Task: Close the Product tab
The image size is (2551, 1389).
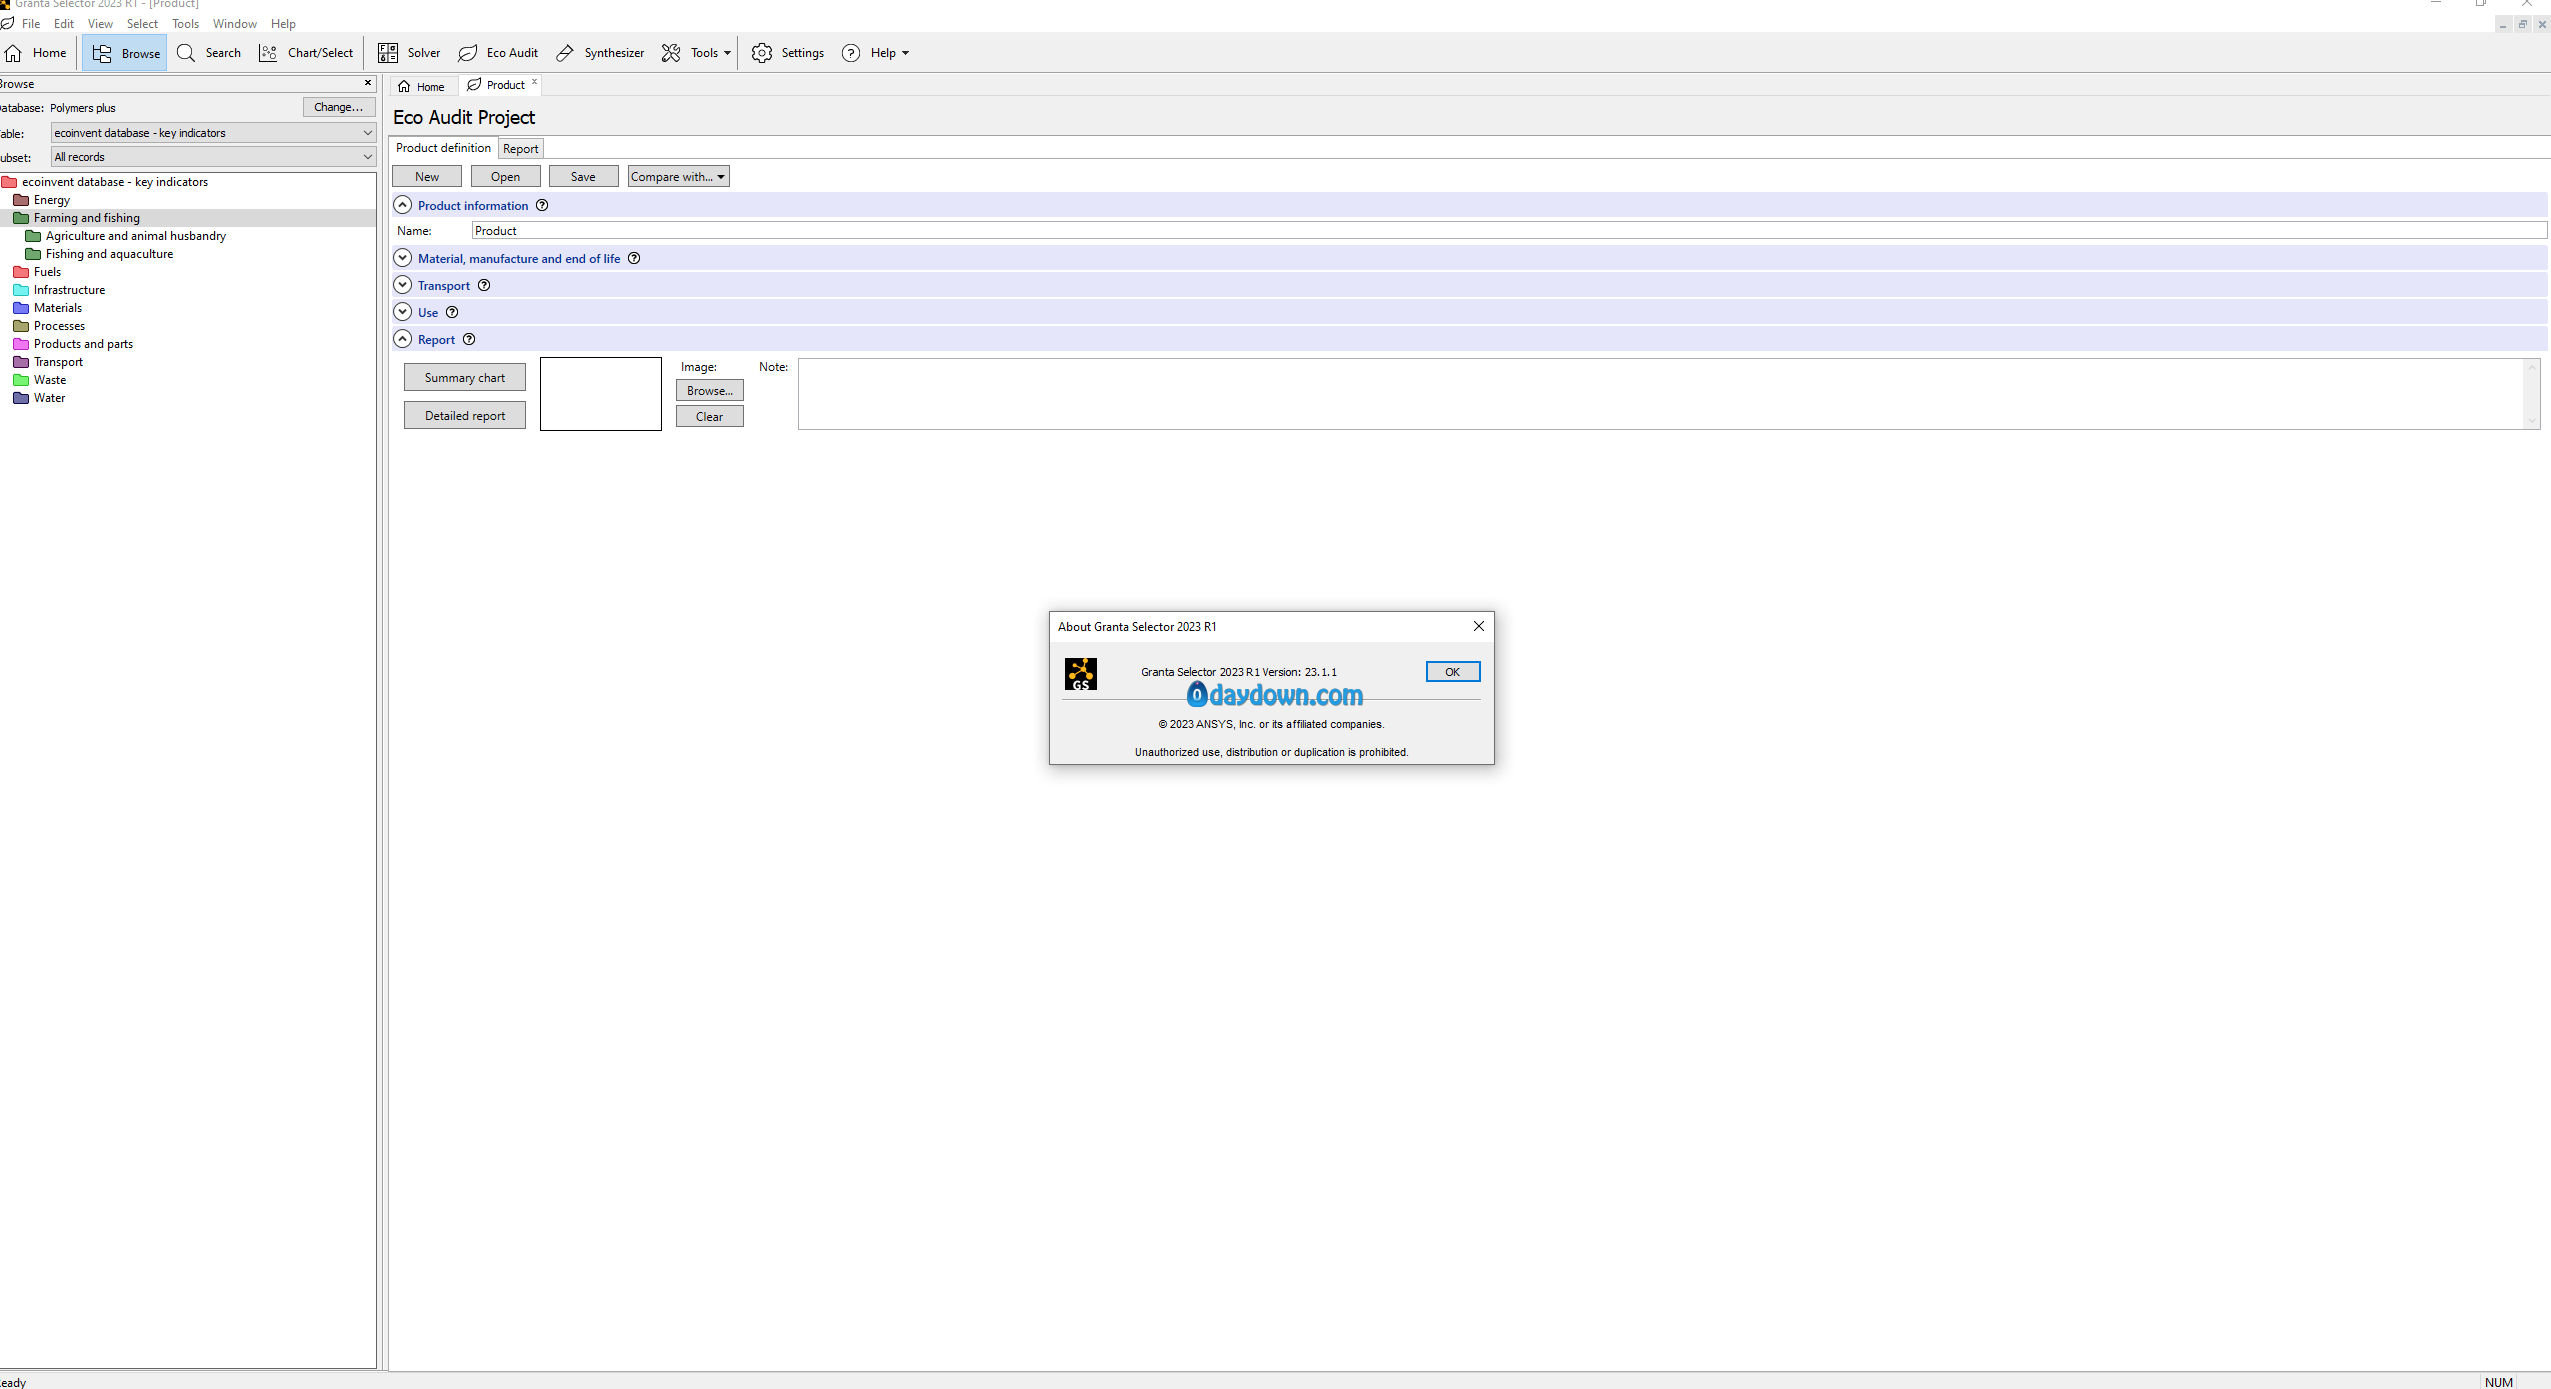Action: click(x=534, y=82)
